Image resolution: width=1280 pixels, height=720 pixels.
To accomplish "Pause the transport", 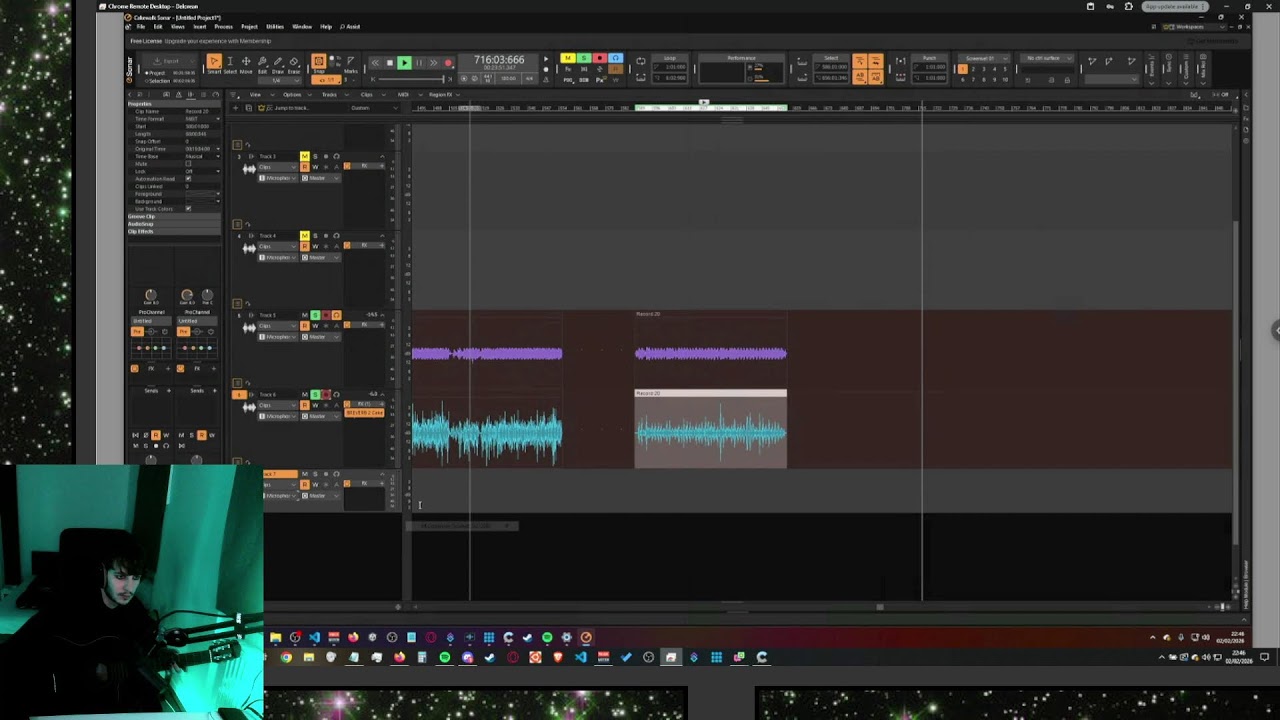I will [419, 63].
